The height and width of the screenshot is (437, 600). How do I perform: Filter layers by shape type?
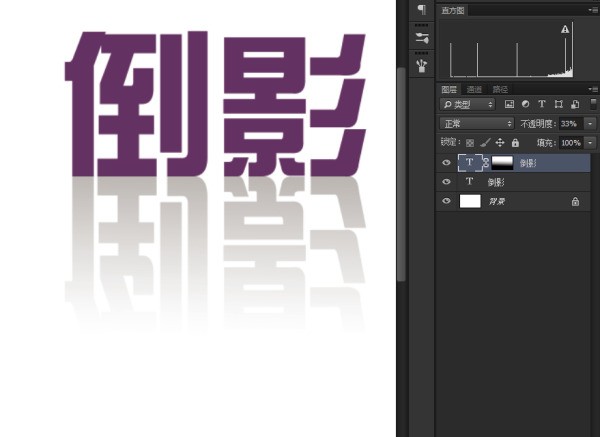pos(557,104)
